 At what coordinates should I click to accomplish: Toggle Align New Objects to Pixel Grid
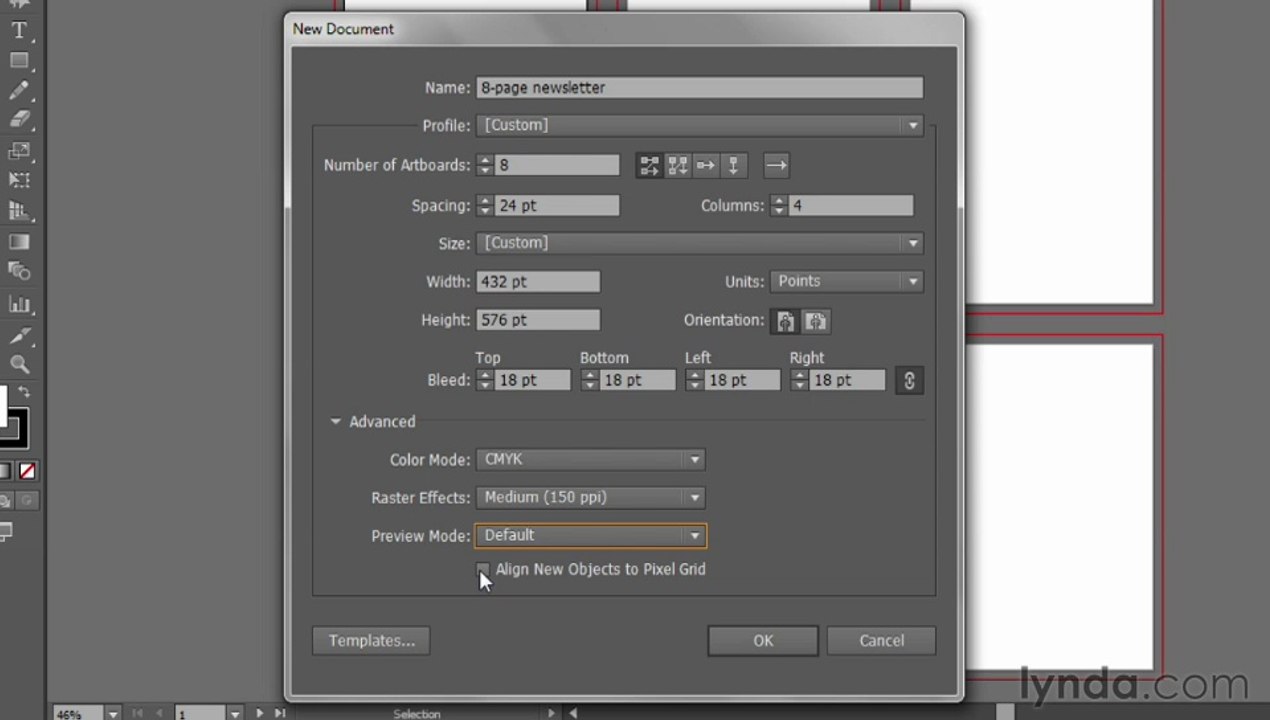(483, 569)
